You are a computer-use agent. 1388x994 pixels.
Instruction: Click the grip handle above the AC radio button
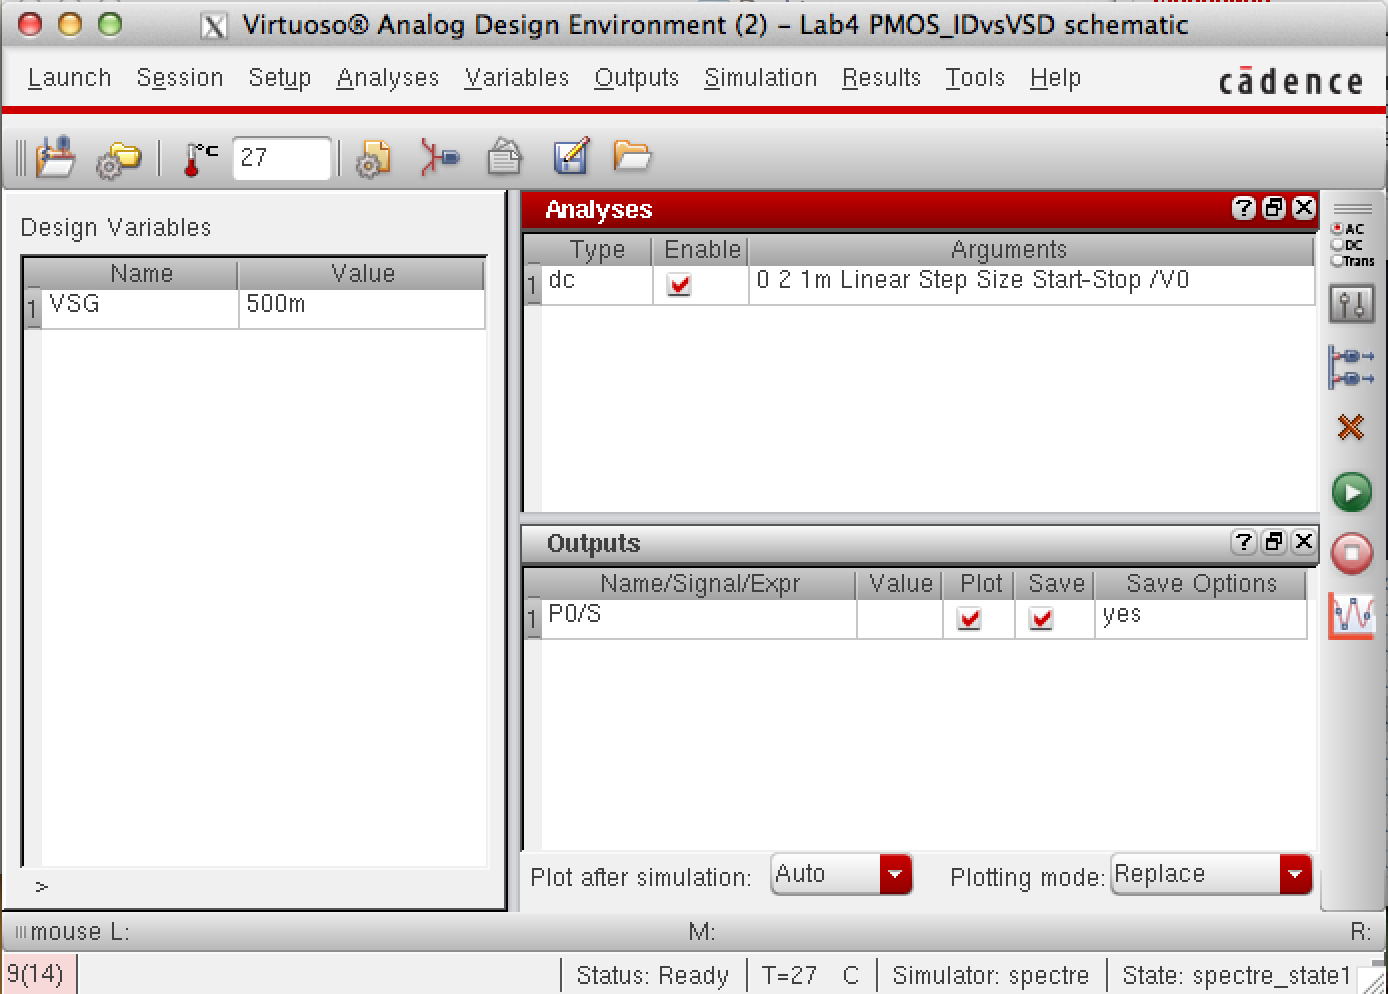(1352, 210)
